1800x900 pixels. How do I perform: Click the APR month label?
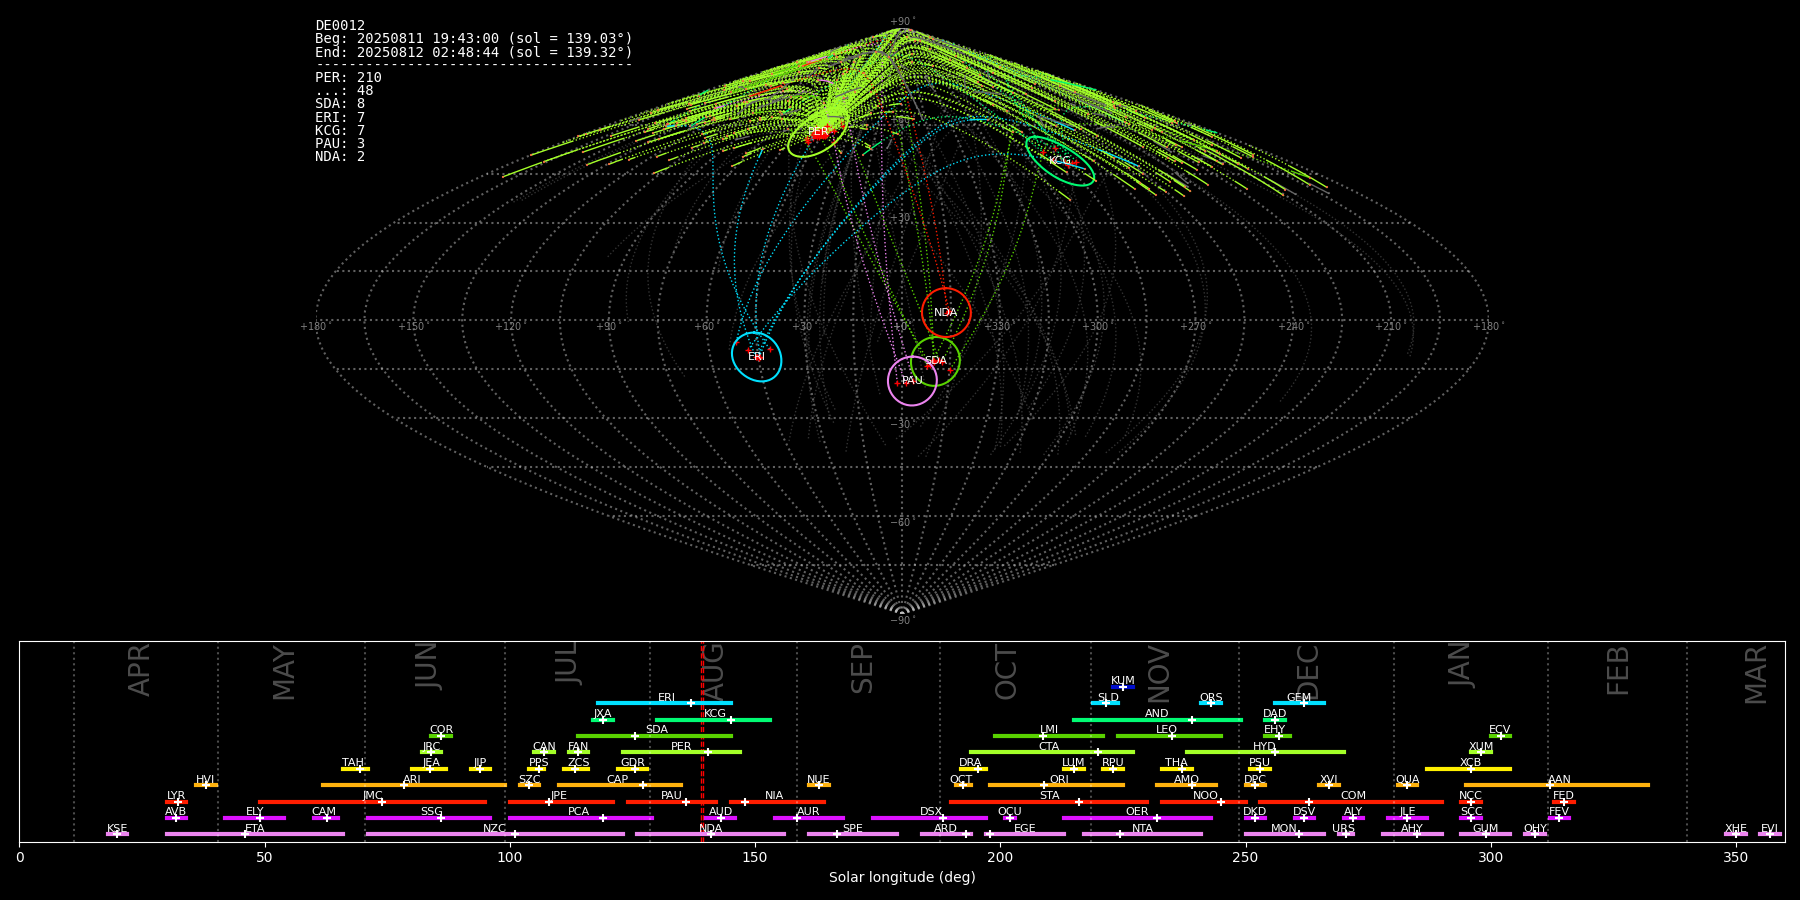tap(139, 670)
